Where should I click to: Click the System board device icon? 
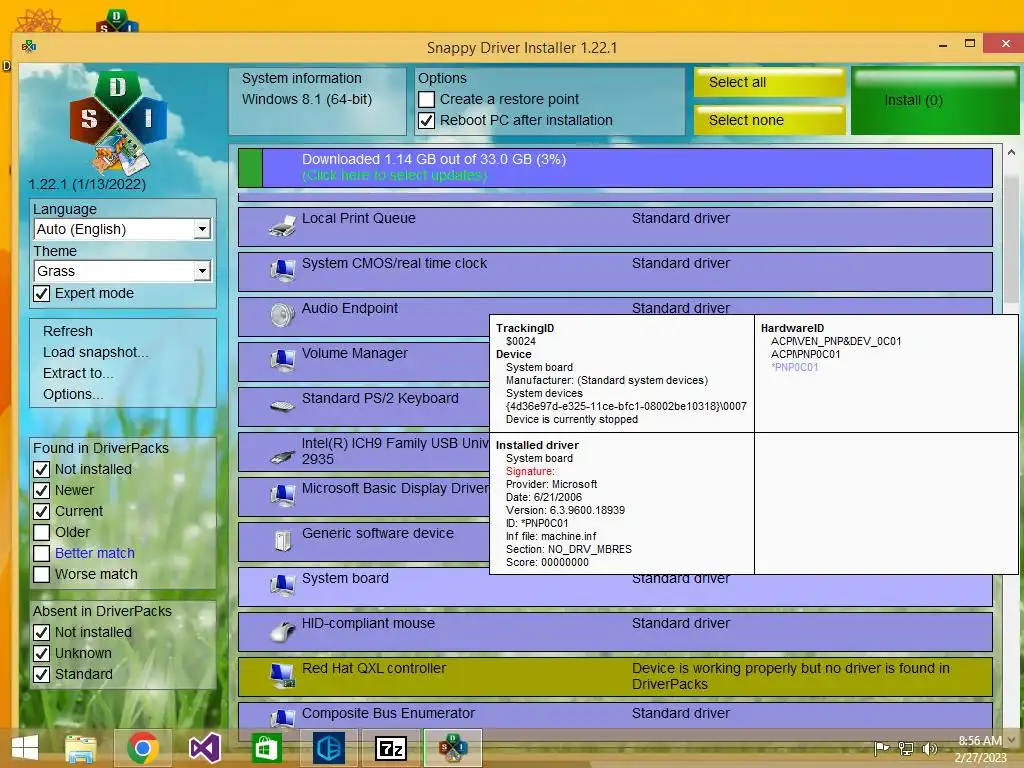click(x=282, y=586)
